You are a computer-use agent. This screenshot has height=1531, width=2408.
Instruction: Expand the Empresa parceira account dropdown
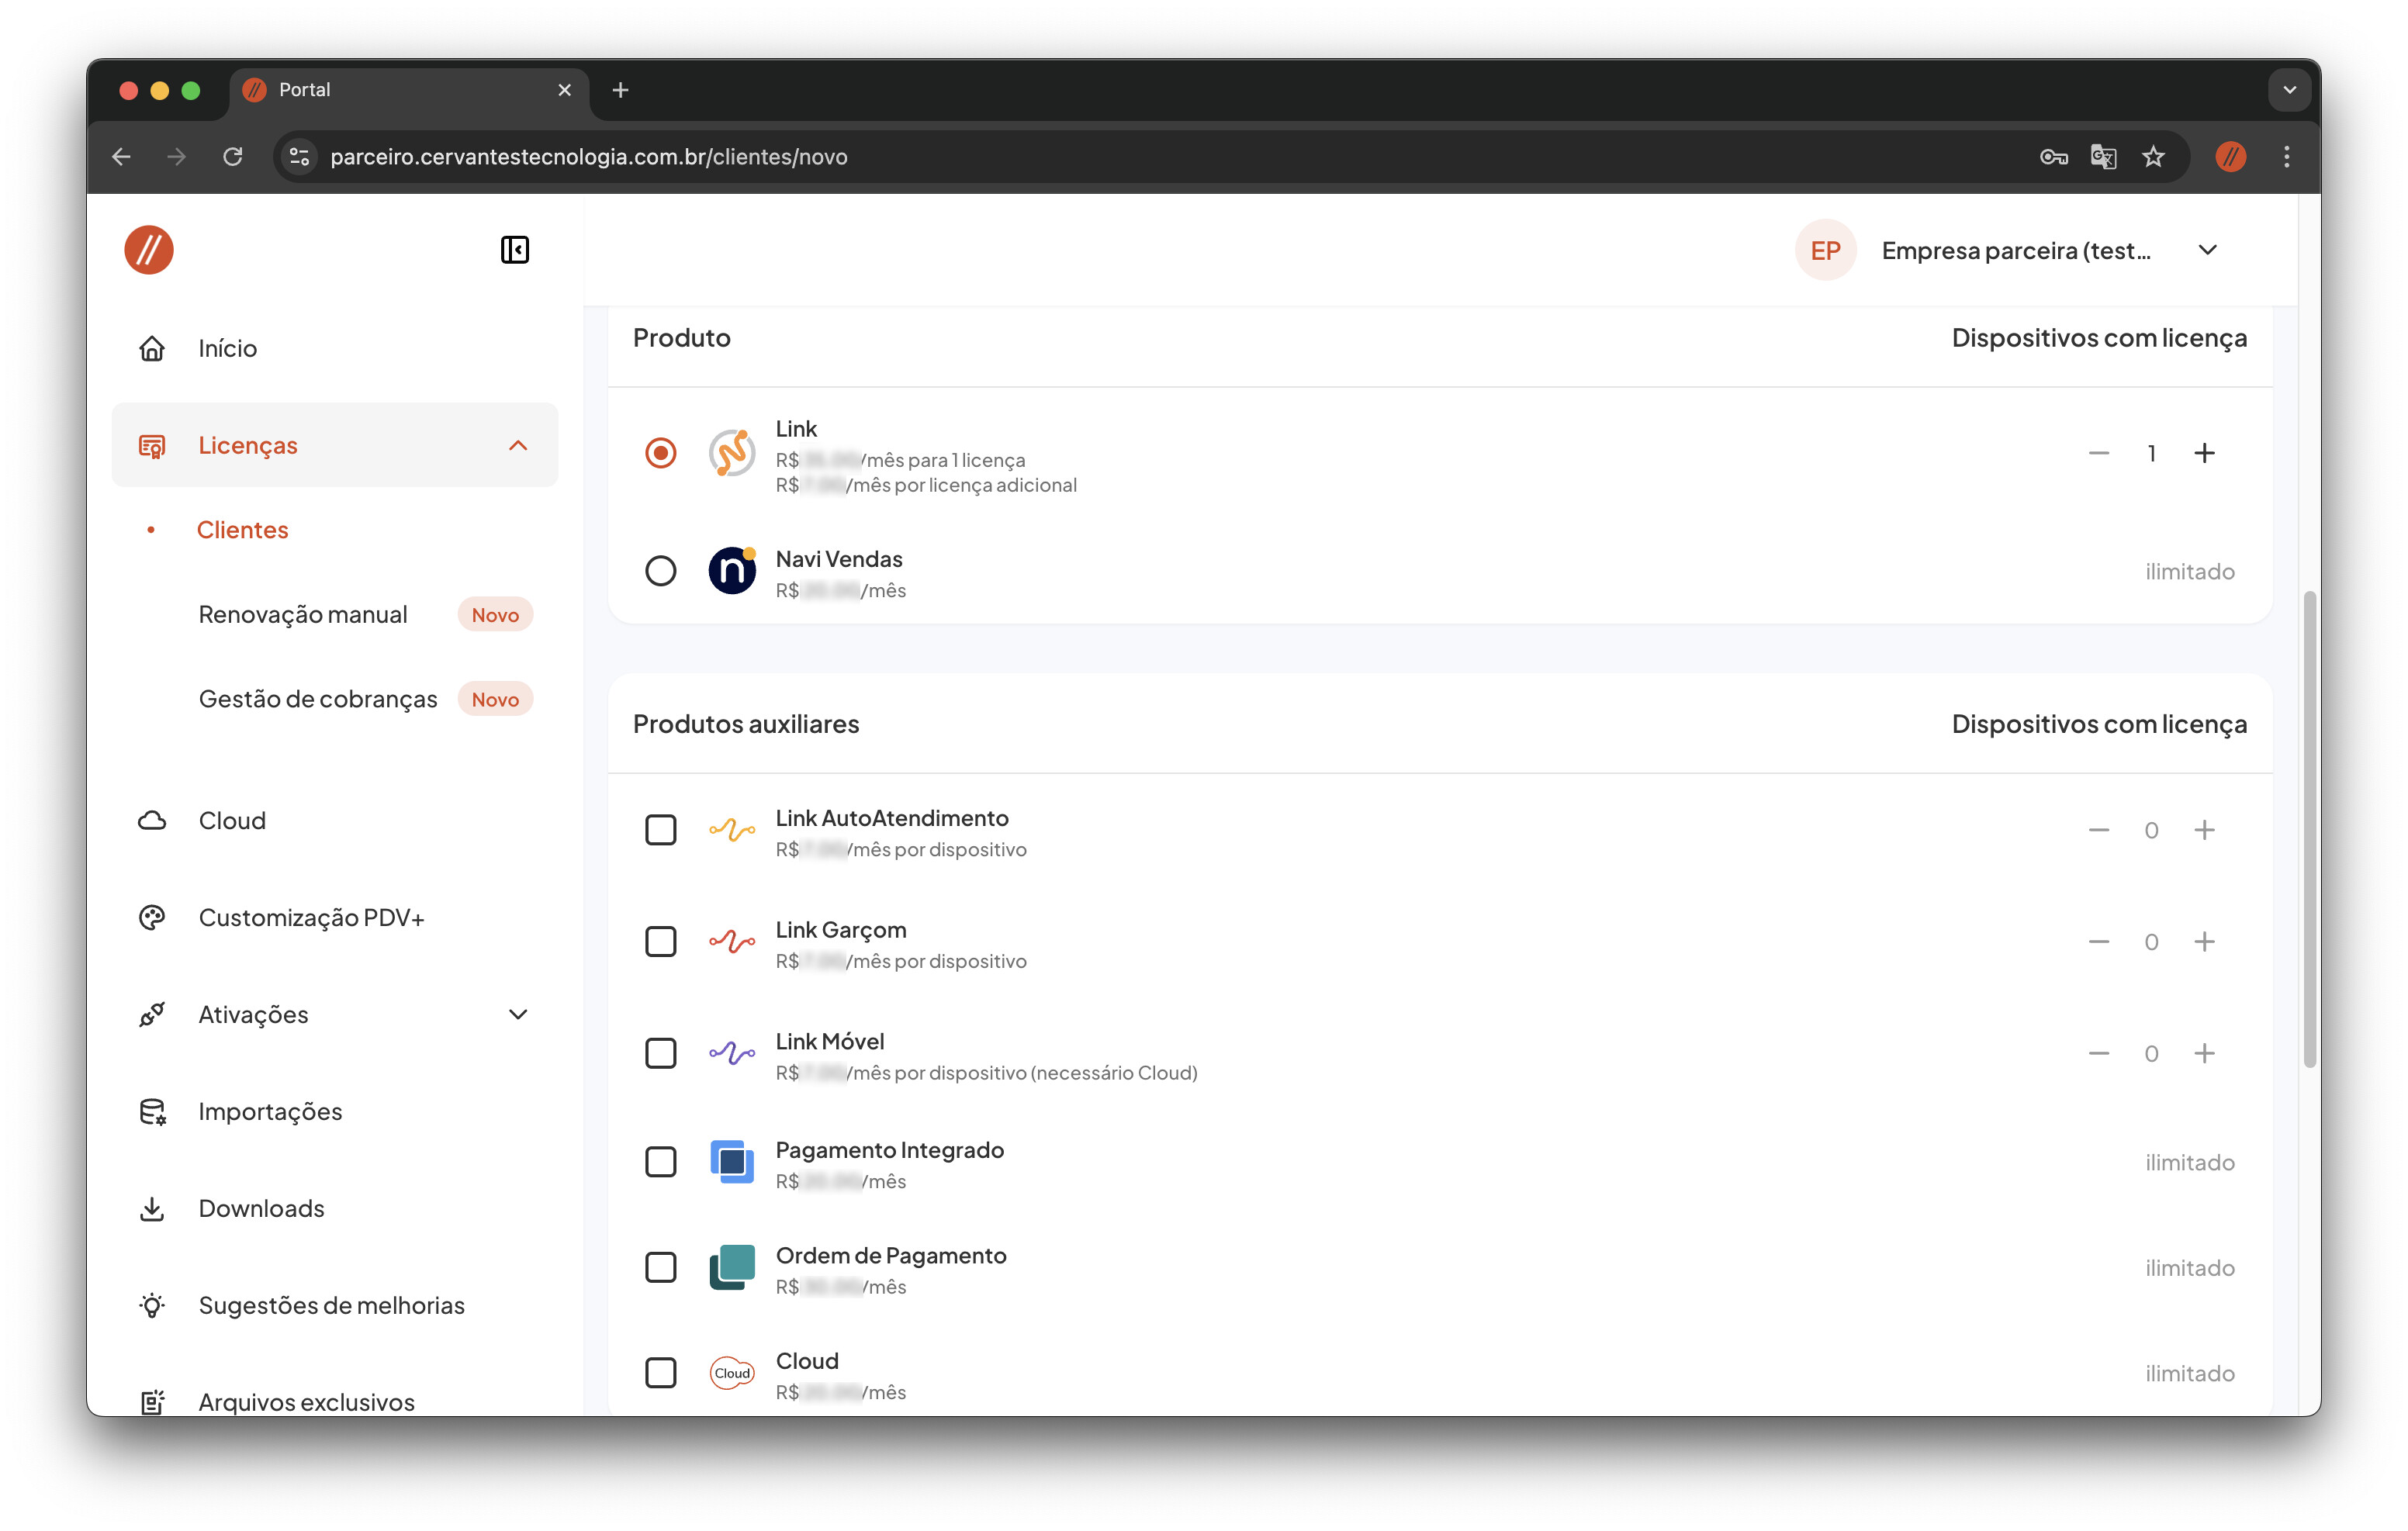(x=2207, y=250)
